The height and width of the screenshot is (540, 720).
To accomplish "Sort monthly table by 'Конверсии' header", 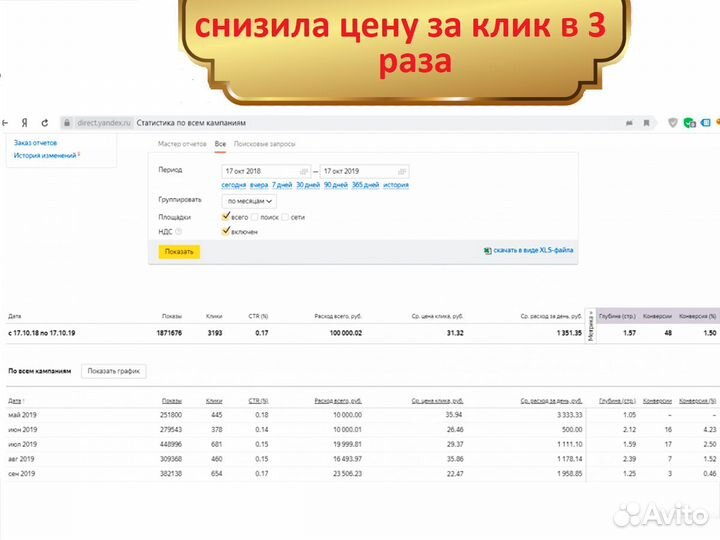I will click(657, 401).
